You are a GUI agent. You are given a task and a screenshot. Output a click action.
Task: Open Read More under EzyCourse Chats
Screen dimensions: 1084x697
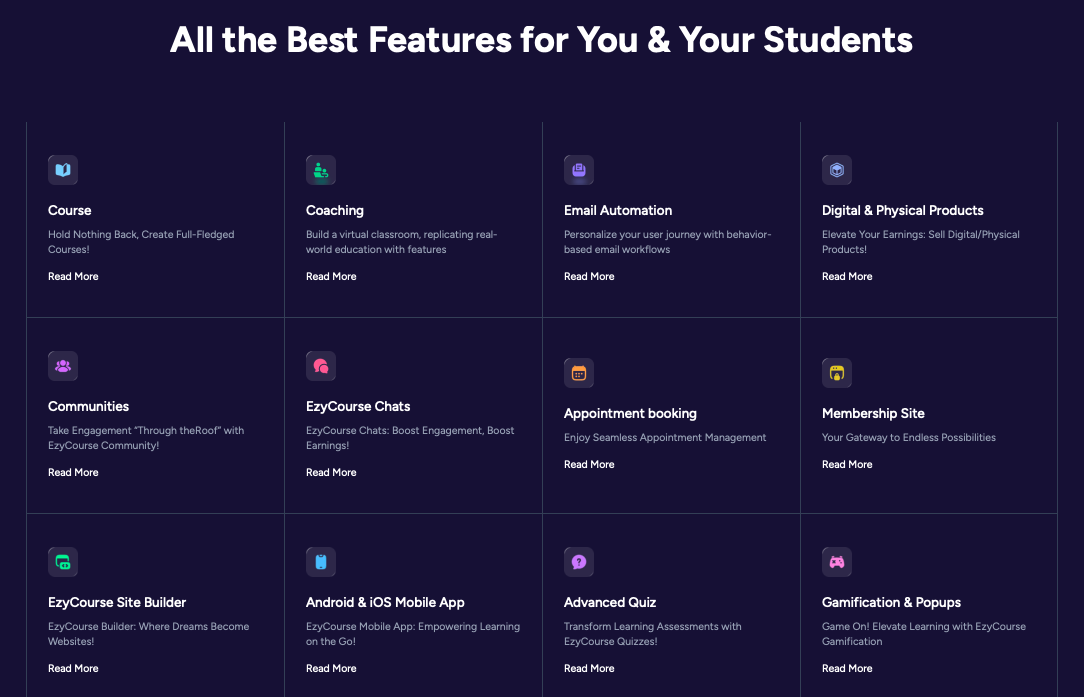[331, 472]
